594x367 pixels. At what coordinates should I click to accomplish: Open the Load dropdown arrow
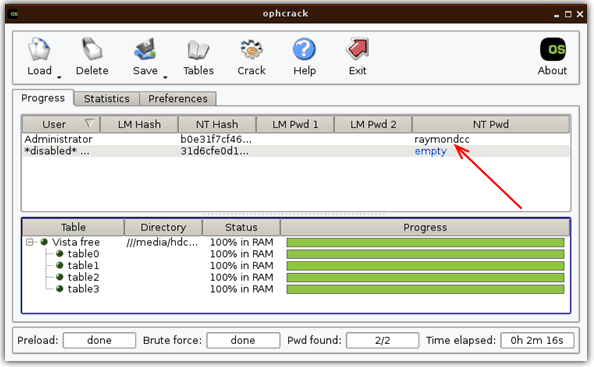click(x=59, y=78)
